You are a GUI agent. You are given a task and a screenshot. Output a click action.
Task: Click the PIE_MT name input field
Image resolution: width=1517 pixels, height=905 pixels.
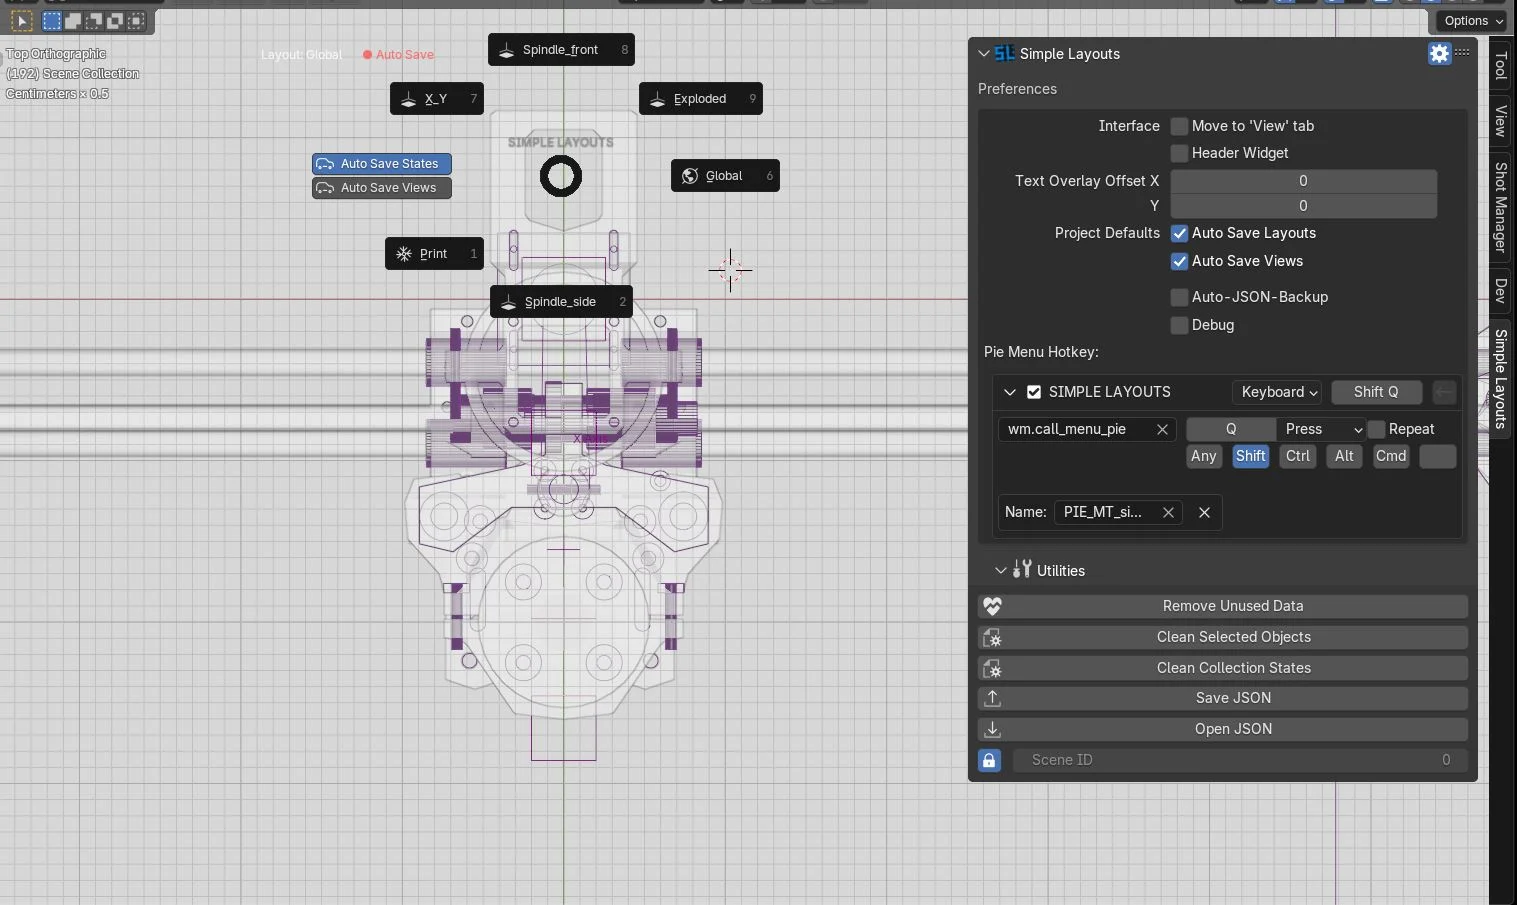pos(1103,512)
